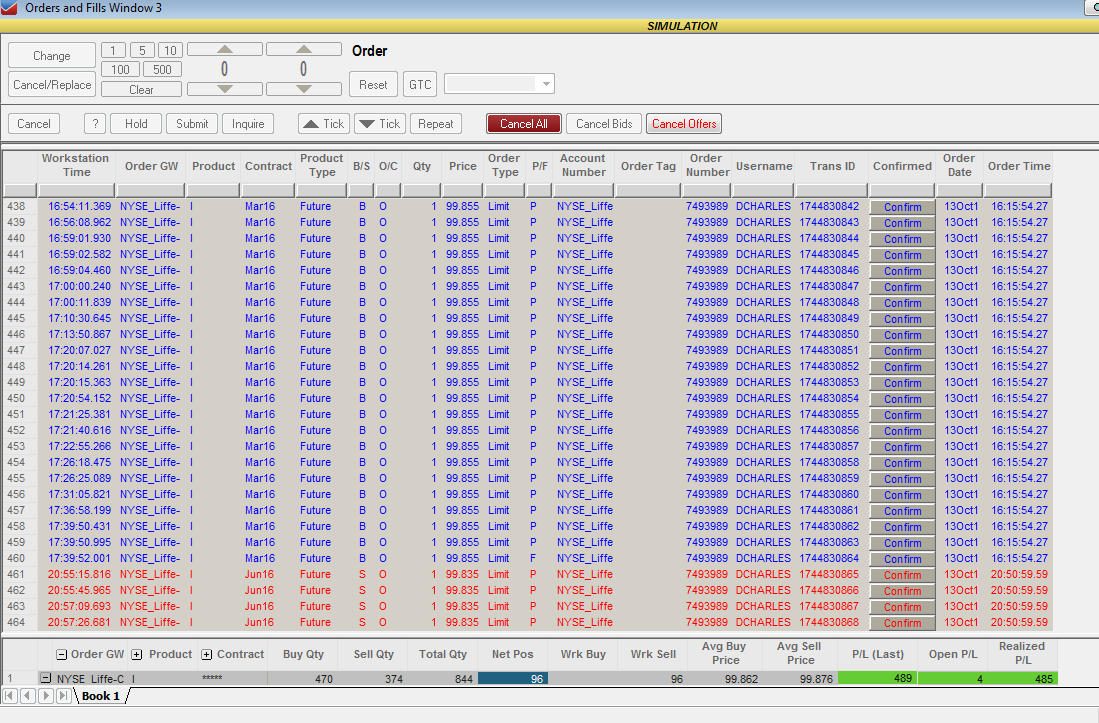Click filter field under Contract column

(268, 191)
